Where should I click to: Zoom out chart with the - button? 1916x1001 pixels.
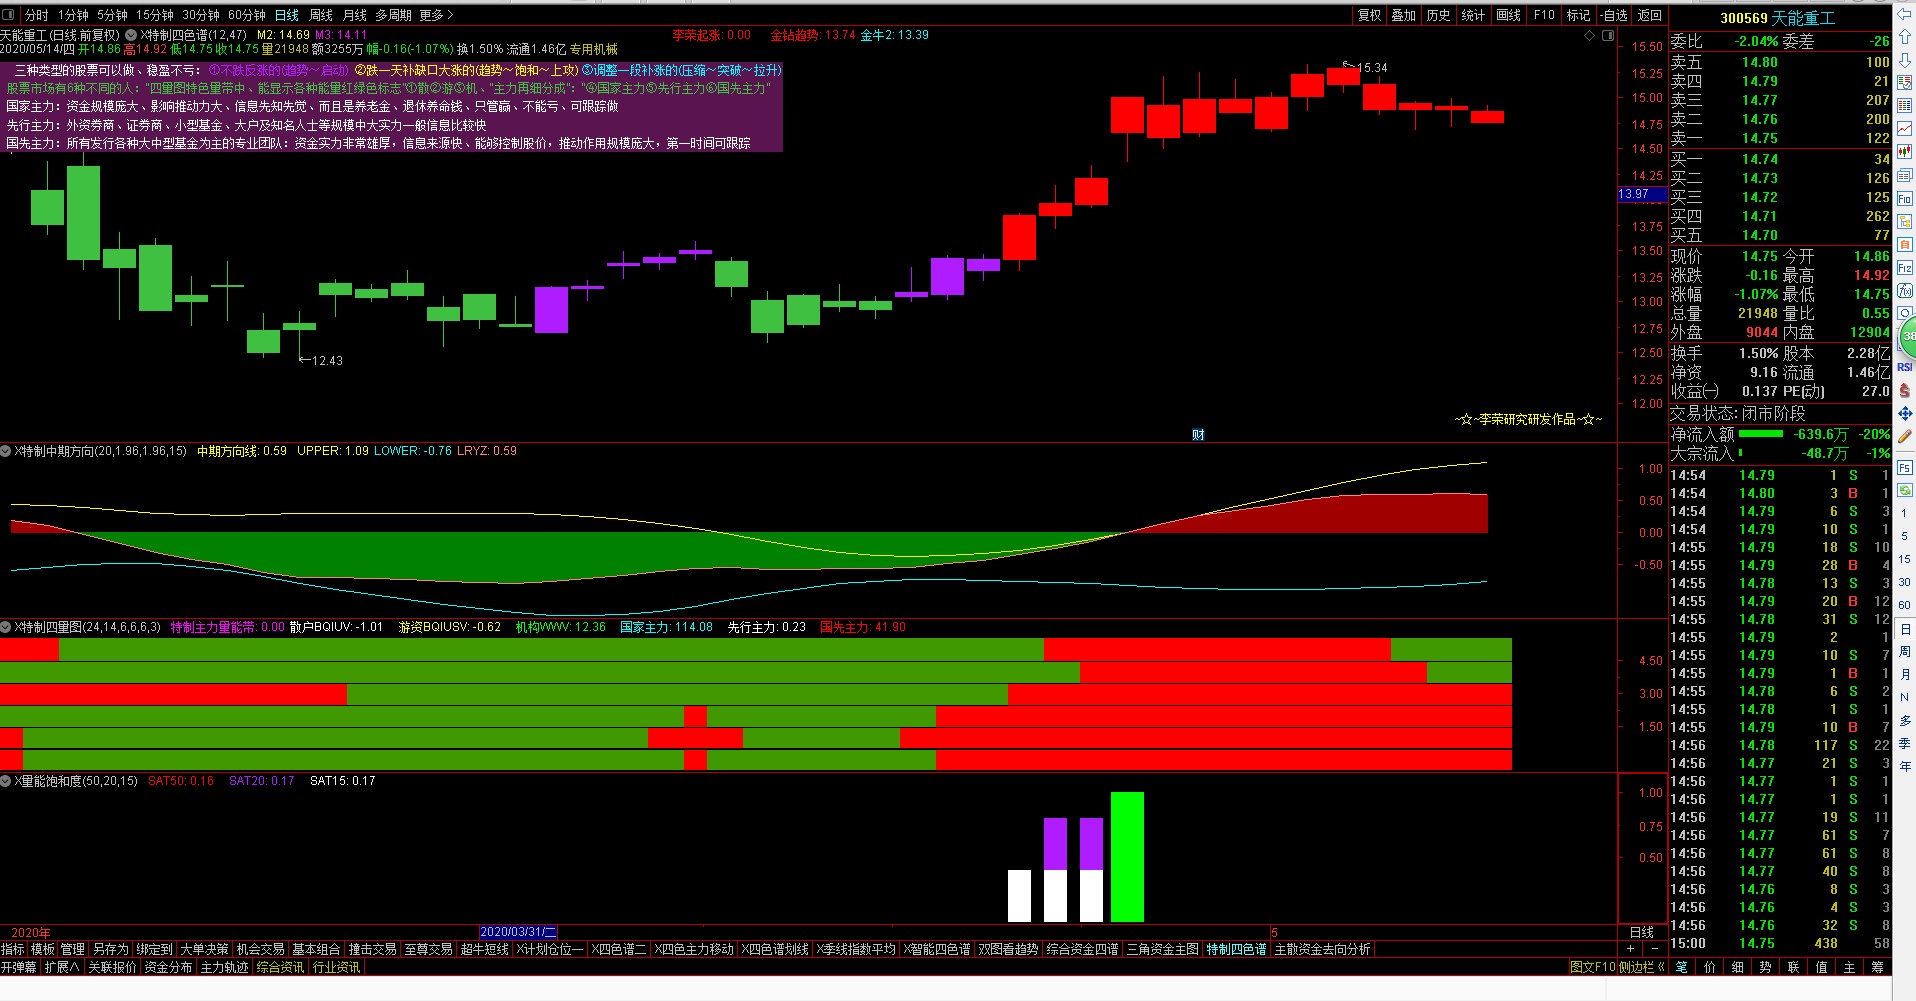pyautogui.click(x=1655, y=949)
